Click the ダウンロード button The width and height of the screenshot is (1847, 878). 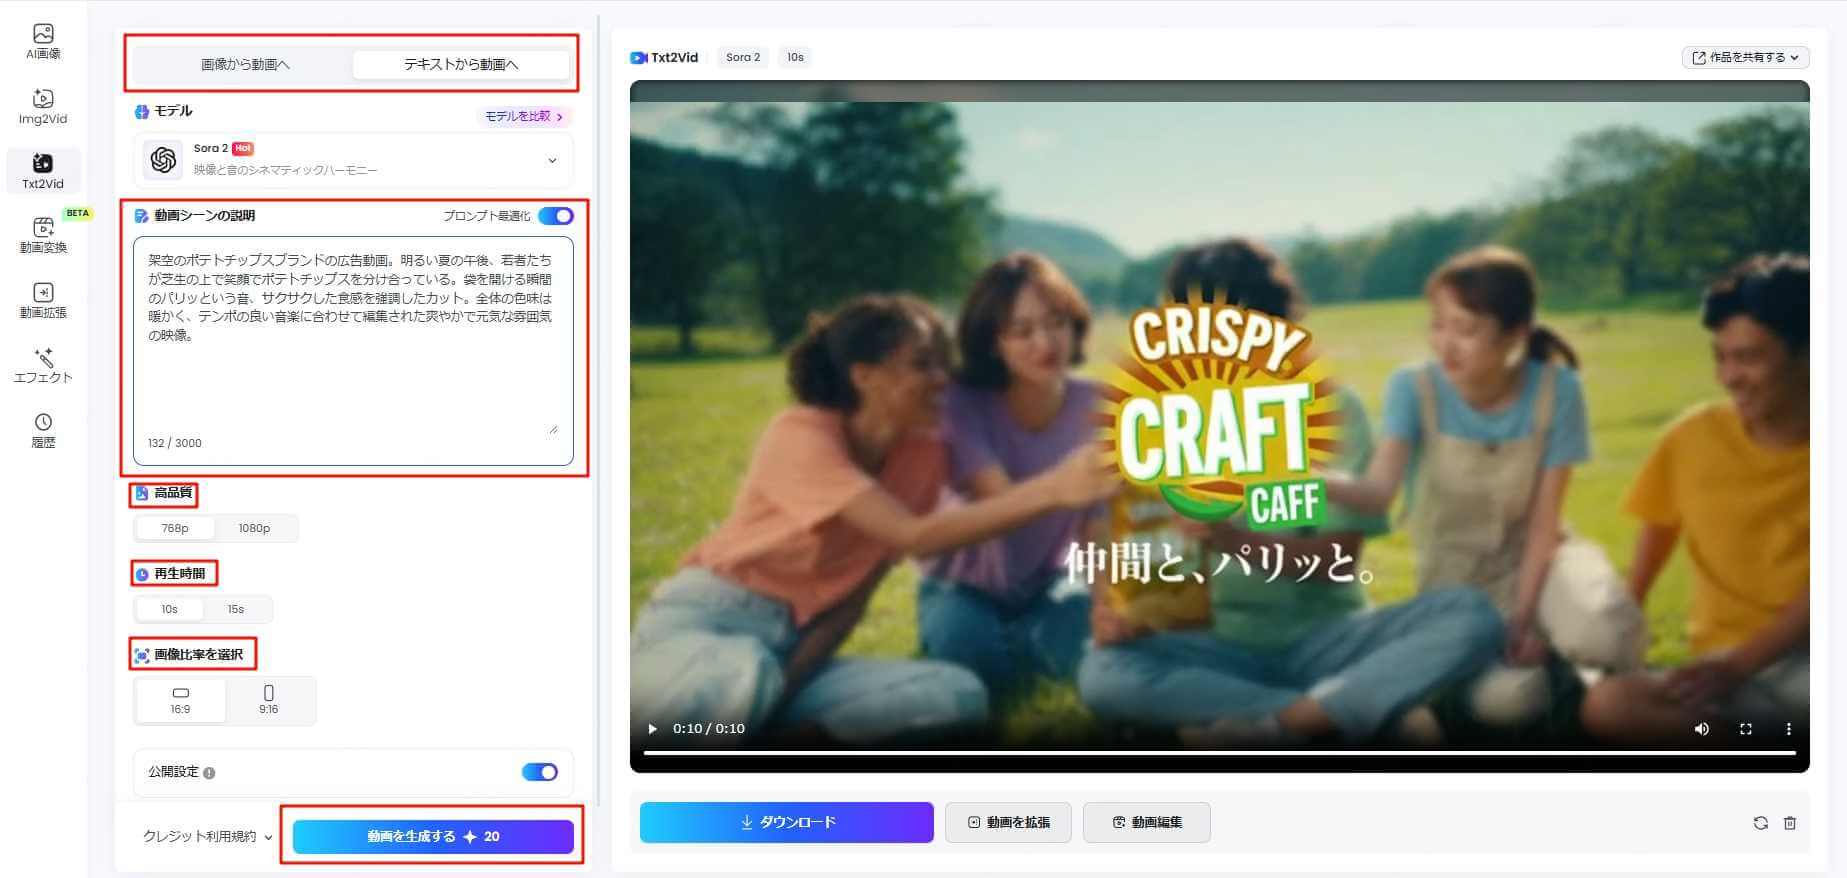(x=787, y=822)
